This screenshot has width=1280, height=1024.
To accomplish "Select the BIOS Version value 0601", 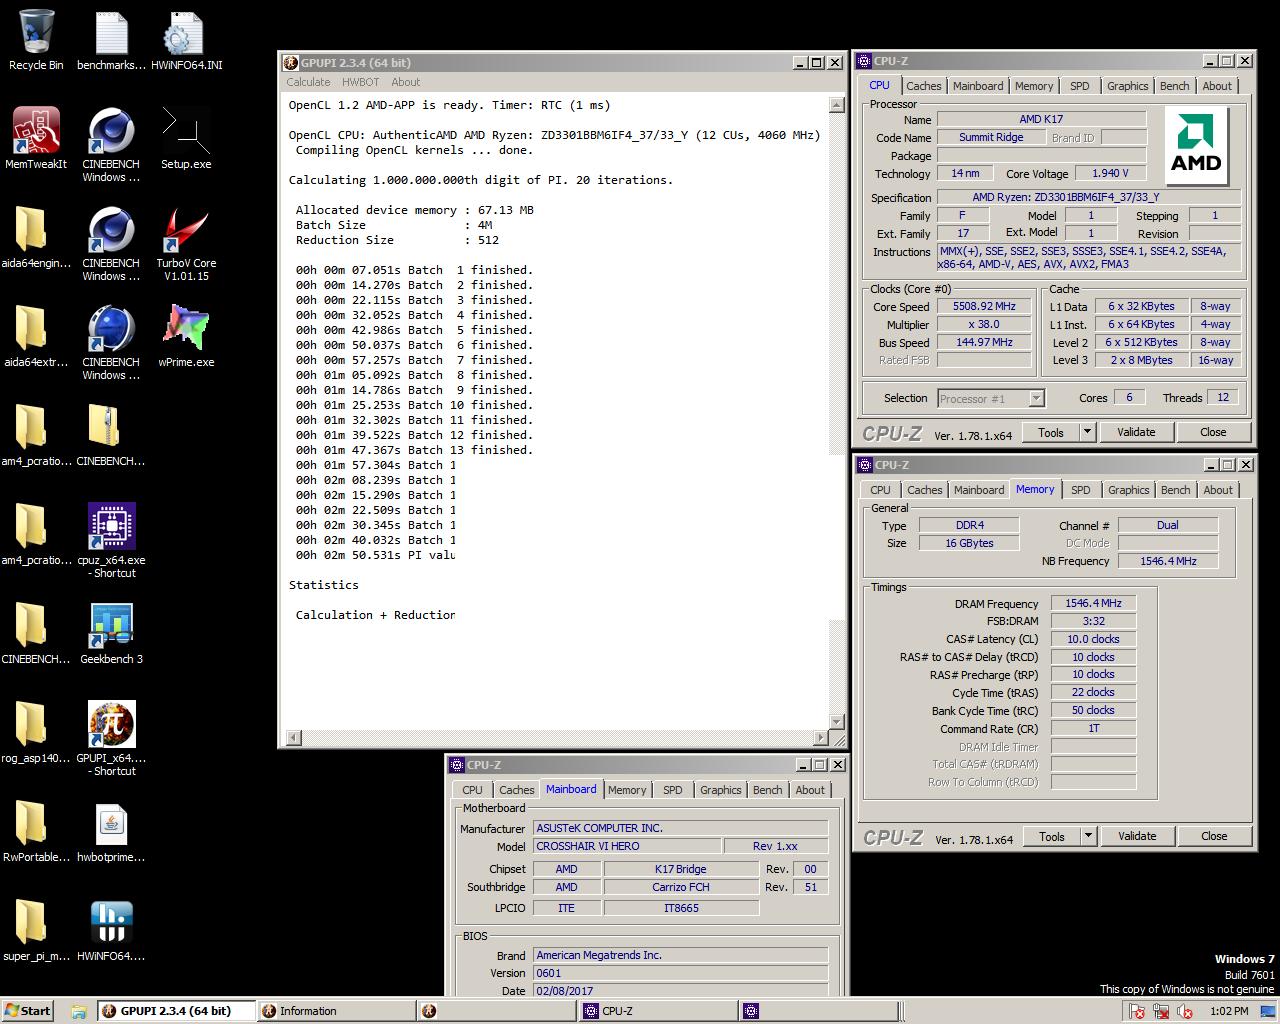I will click(x=680, y=973).
